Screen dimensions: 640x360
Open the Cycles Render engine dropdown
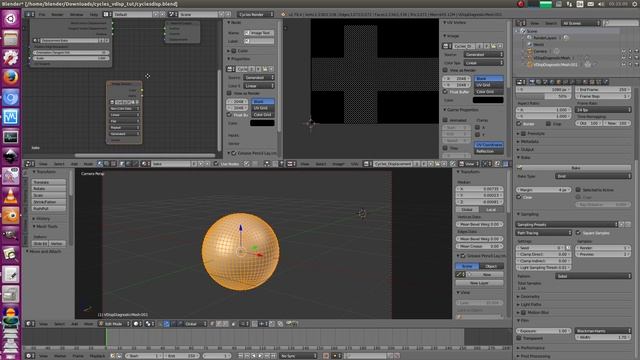click(256, 14)
